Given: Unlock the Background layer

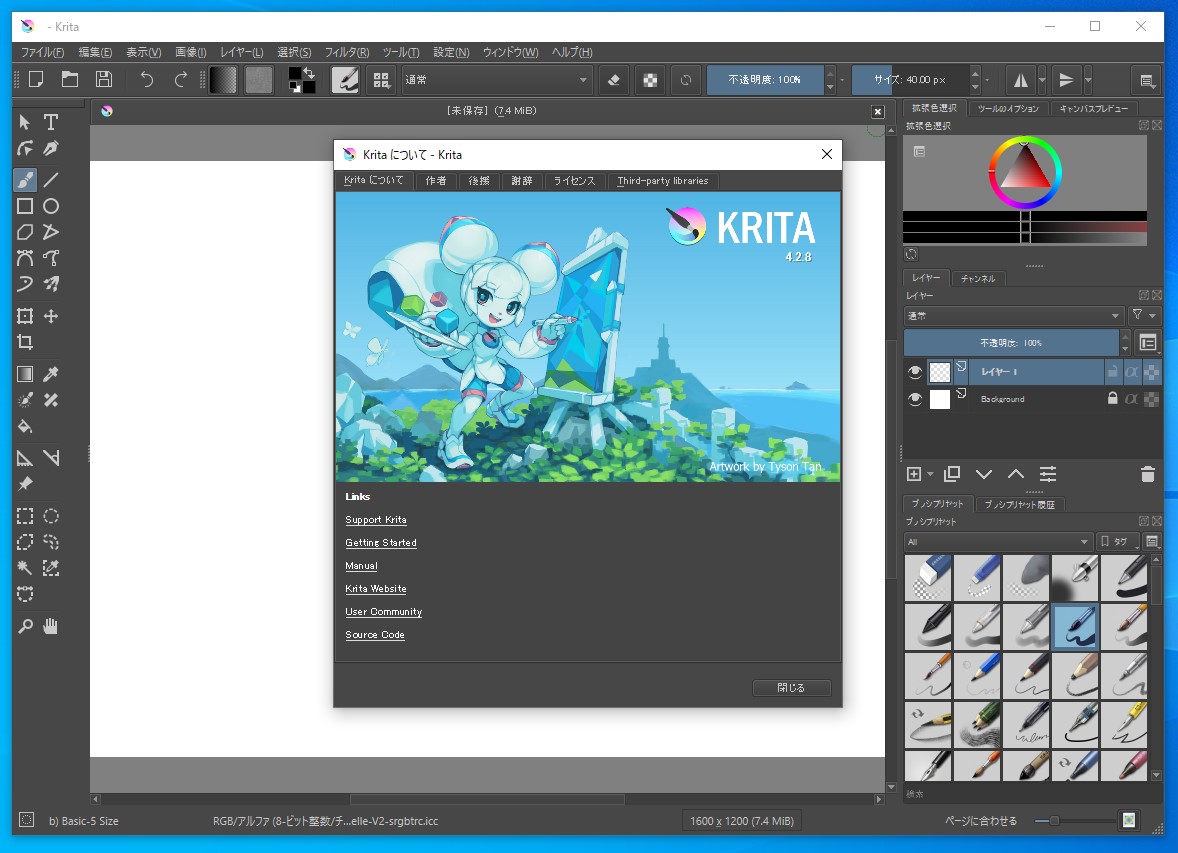Looking at the screenshot, I should click(1113, 399).
